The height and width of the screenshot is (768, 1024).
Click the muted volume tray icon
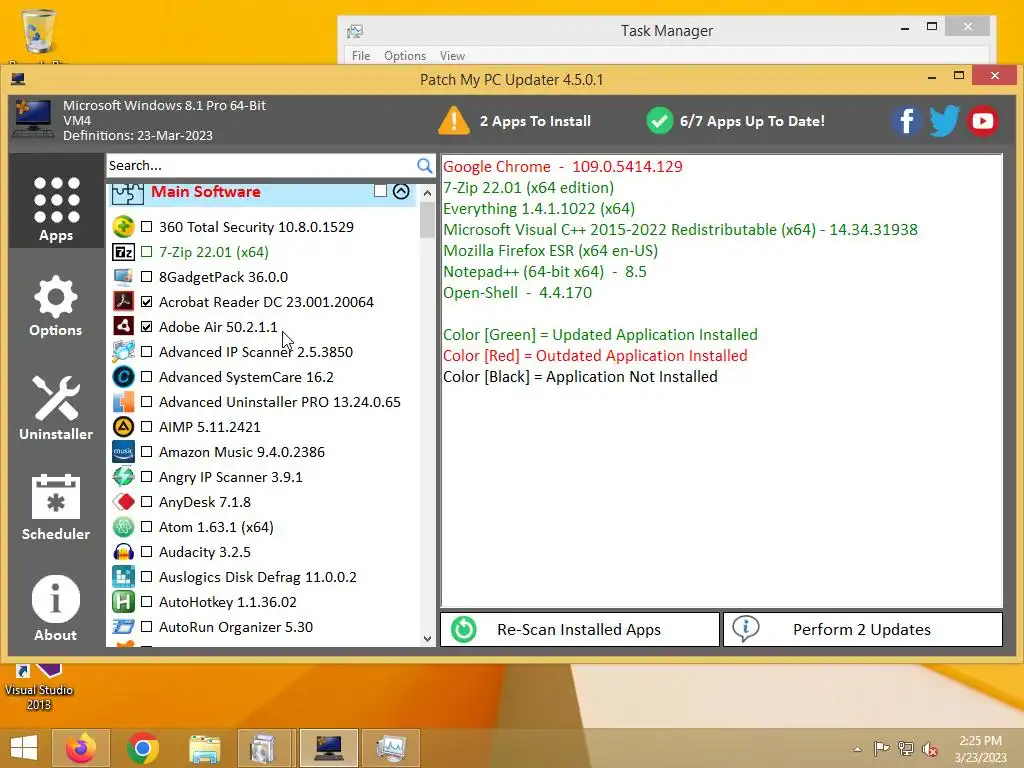(930, 749)
